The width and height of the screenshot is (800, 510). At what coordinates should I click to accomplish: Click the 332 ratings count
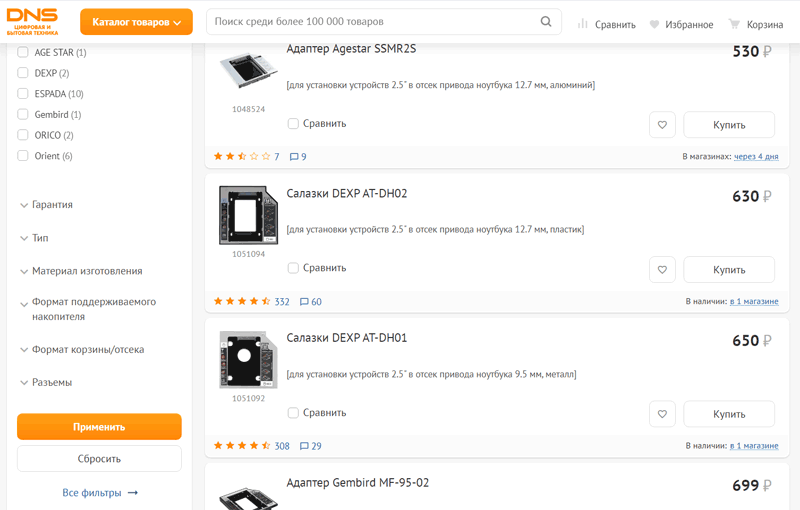coord(282,301)
